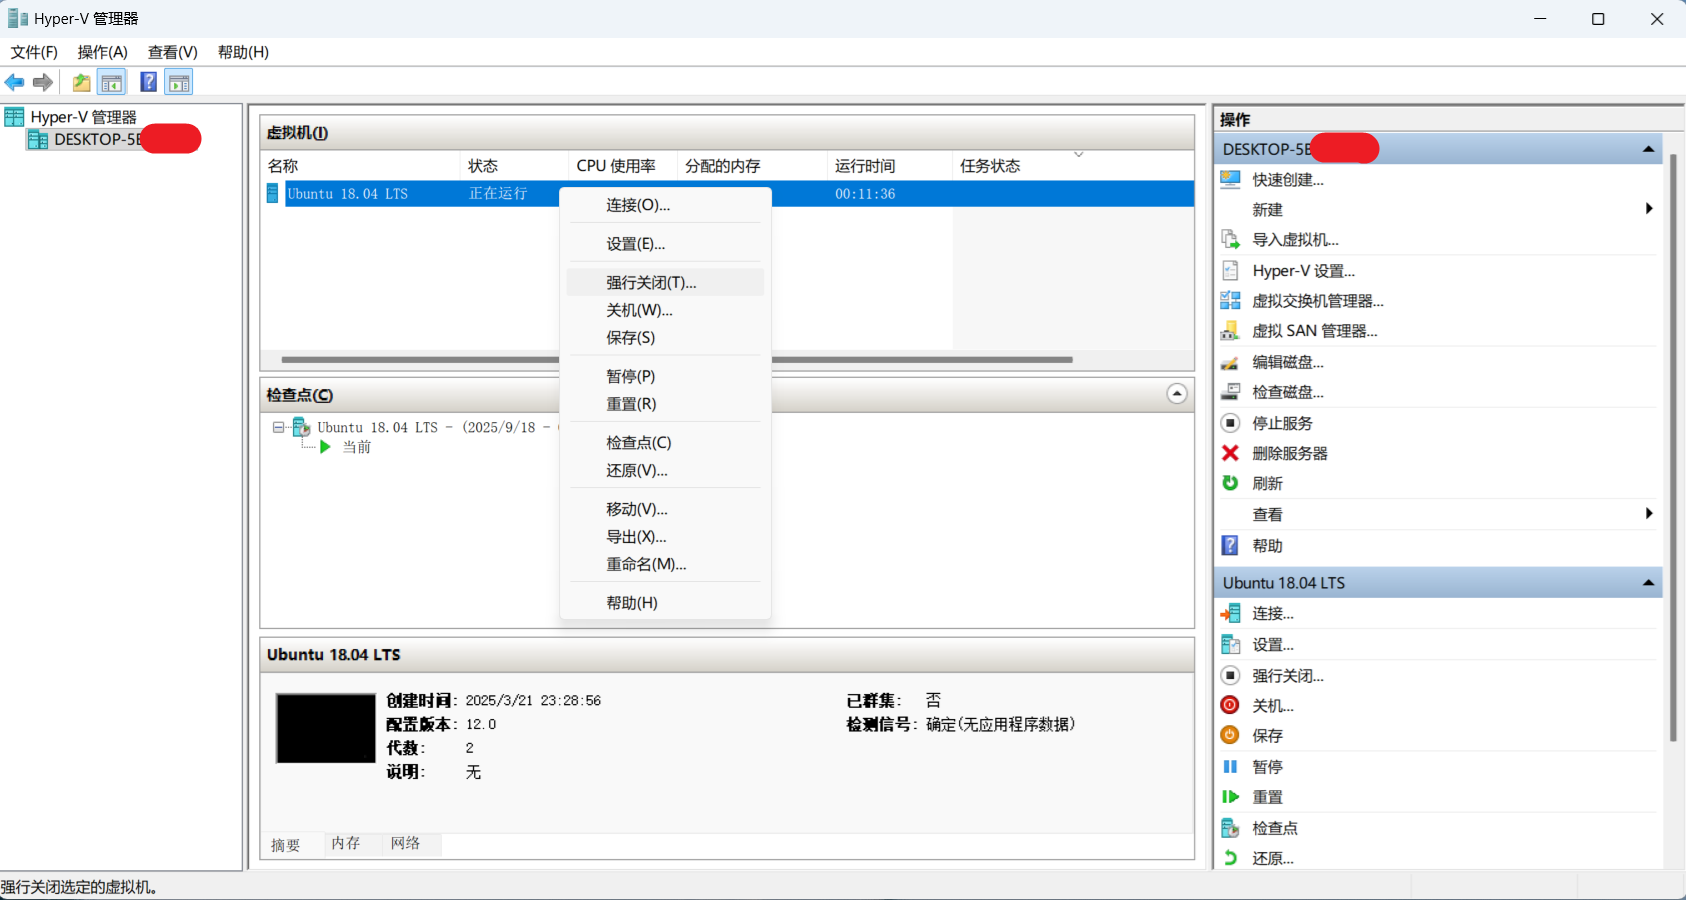Screen dimensions: 1686x900
Task: Choose 帮助(H) from context menu
Action: pyautogui.click(x=665, y=603)
